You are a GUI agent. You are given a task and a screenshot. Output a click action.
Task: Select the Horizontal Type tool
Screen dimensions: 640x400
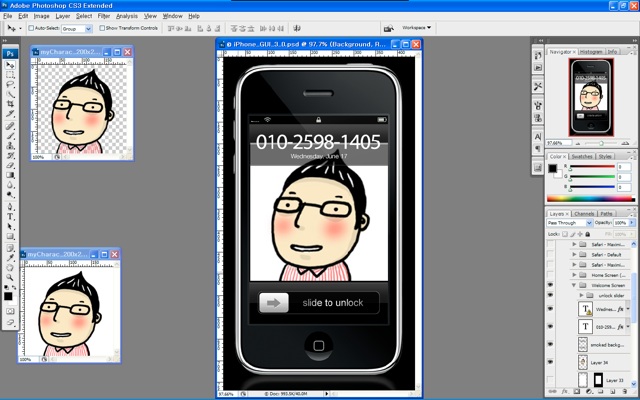10,217
